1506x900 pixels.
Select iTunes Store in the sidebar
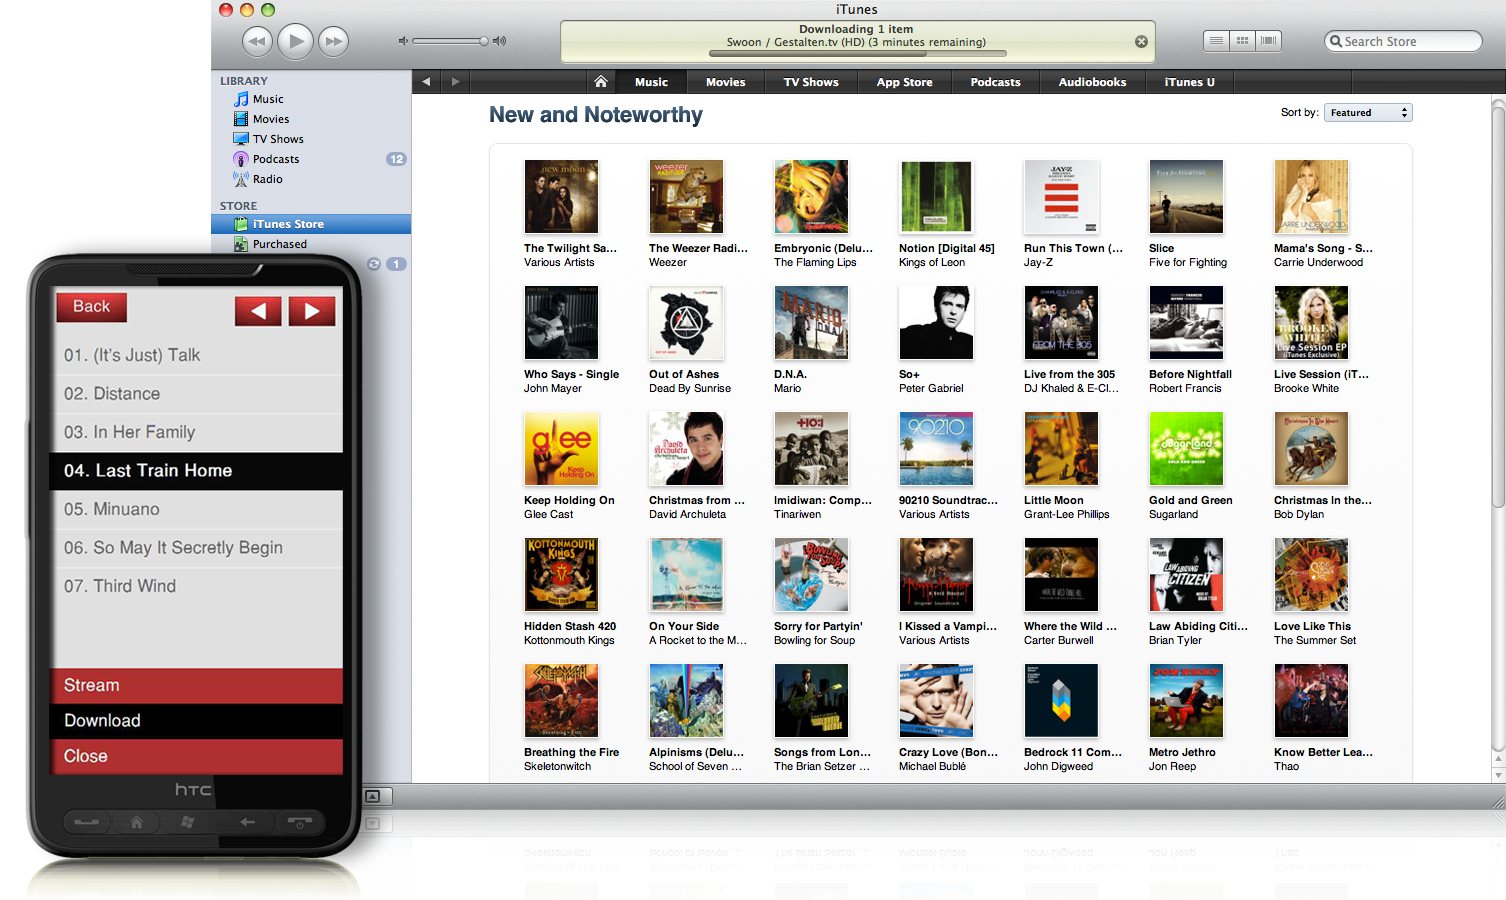point(311,224)
